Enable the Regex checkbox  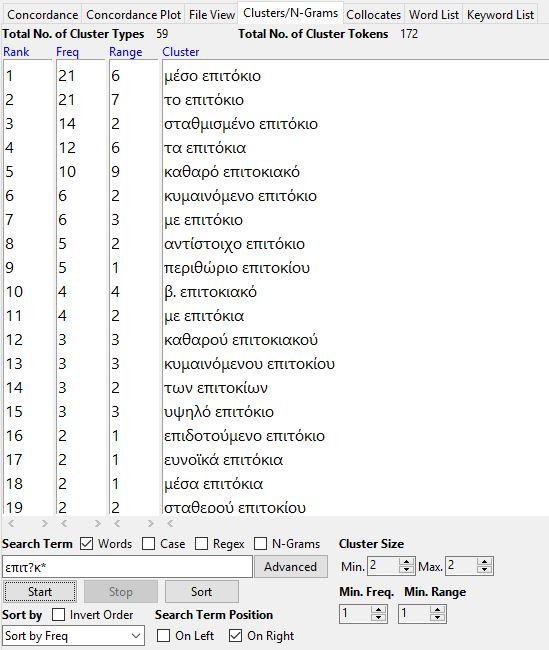pyautogui.click(x=201, y=543)
